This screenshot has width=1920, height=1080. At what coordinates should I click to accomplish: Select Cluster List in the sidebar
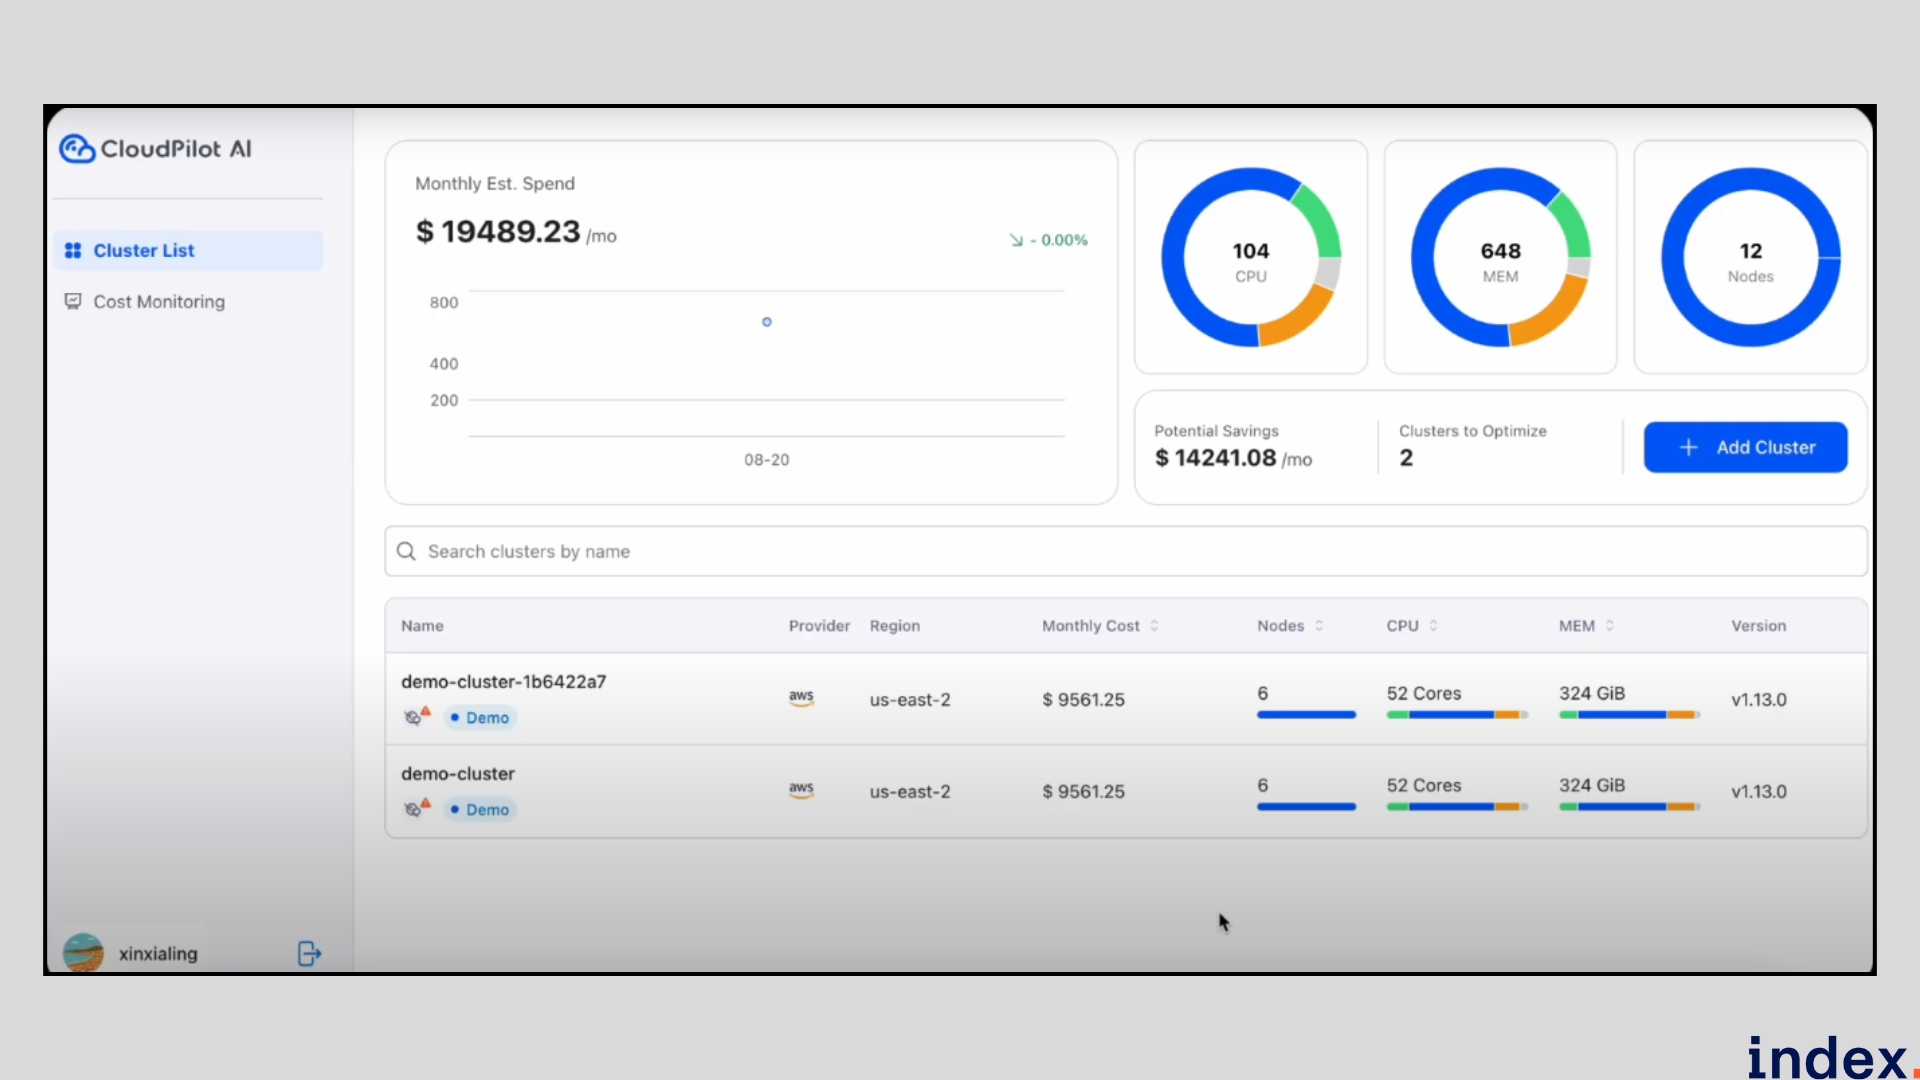tap(144, 251)
